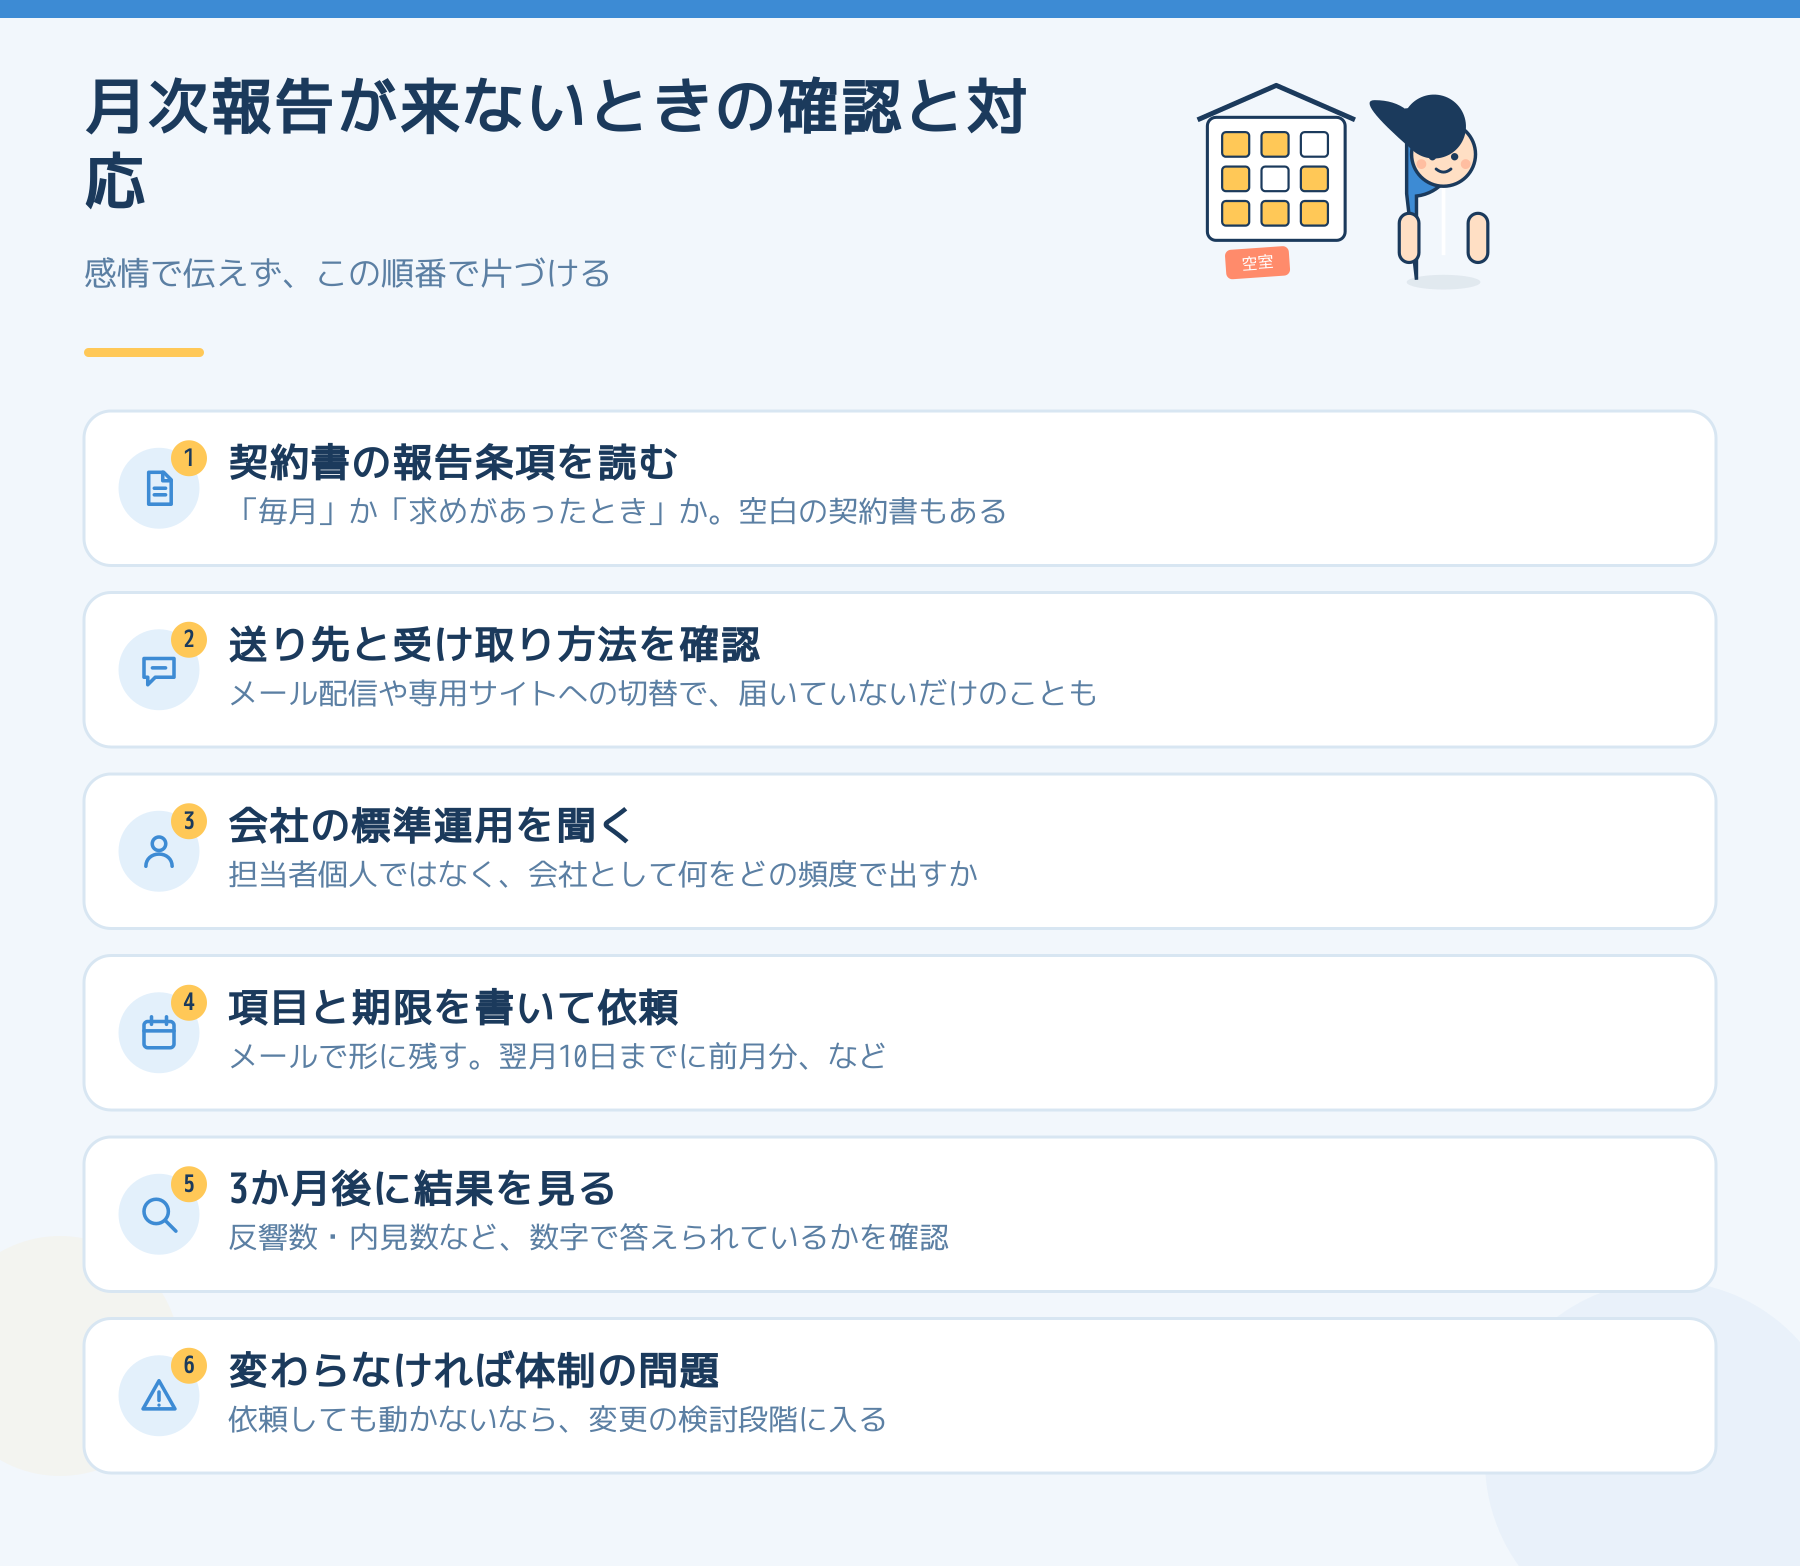
Task: Select heading 送り先と受け取り方法を確認
Action: 494,645
